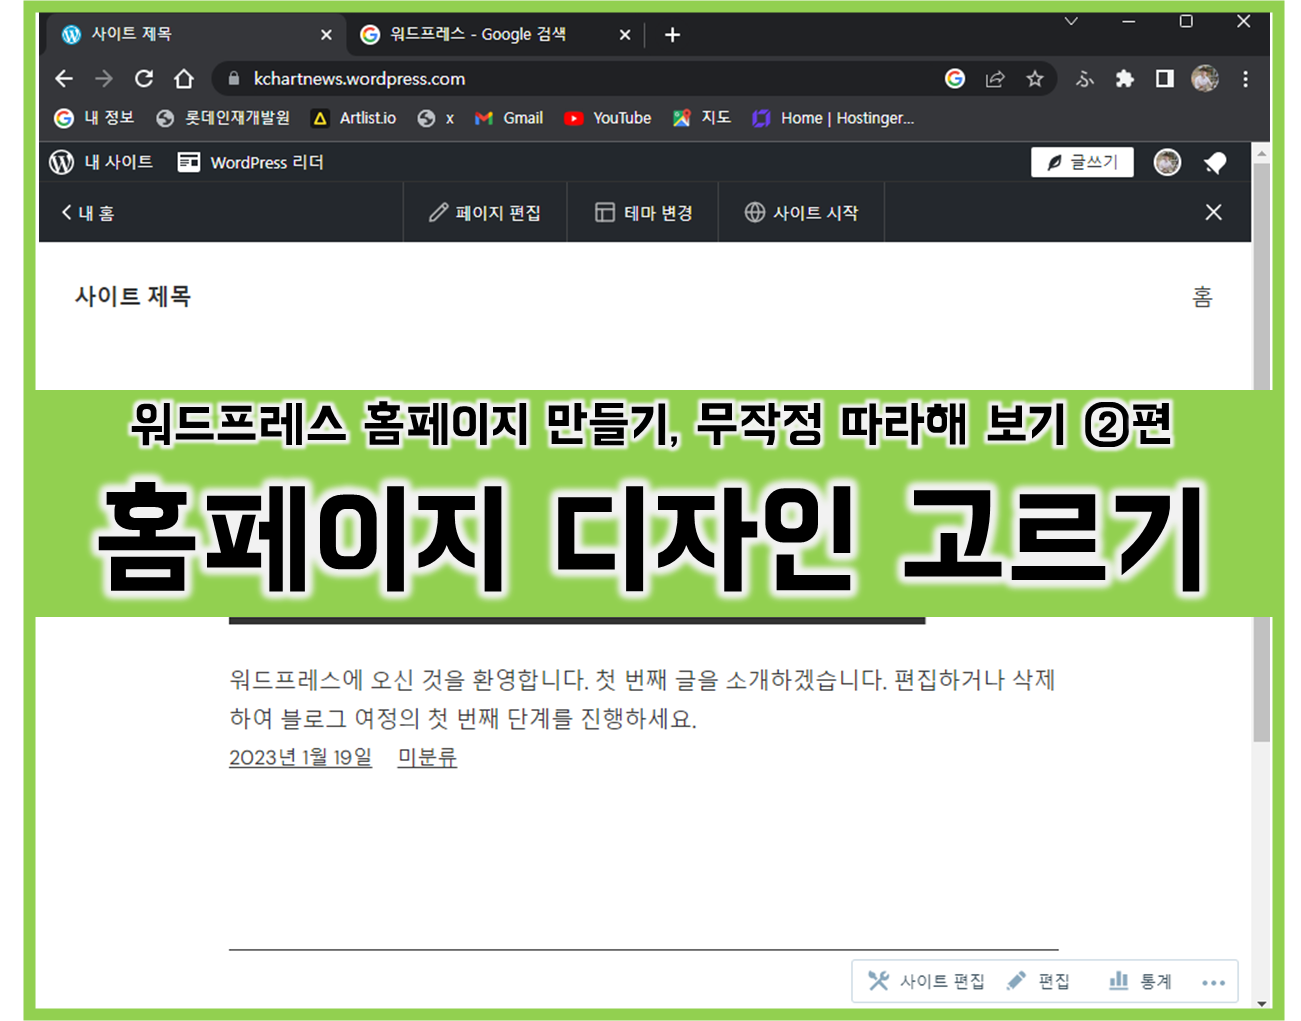Toggle the browser side panel icon
The width and height of the screenshot is (1301, 1021).
[1165, 78]
